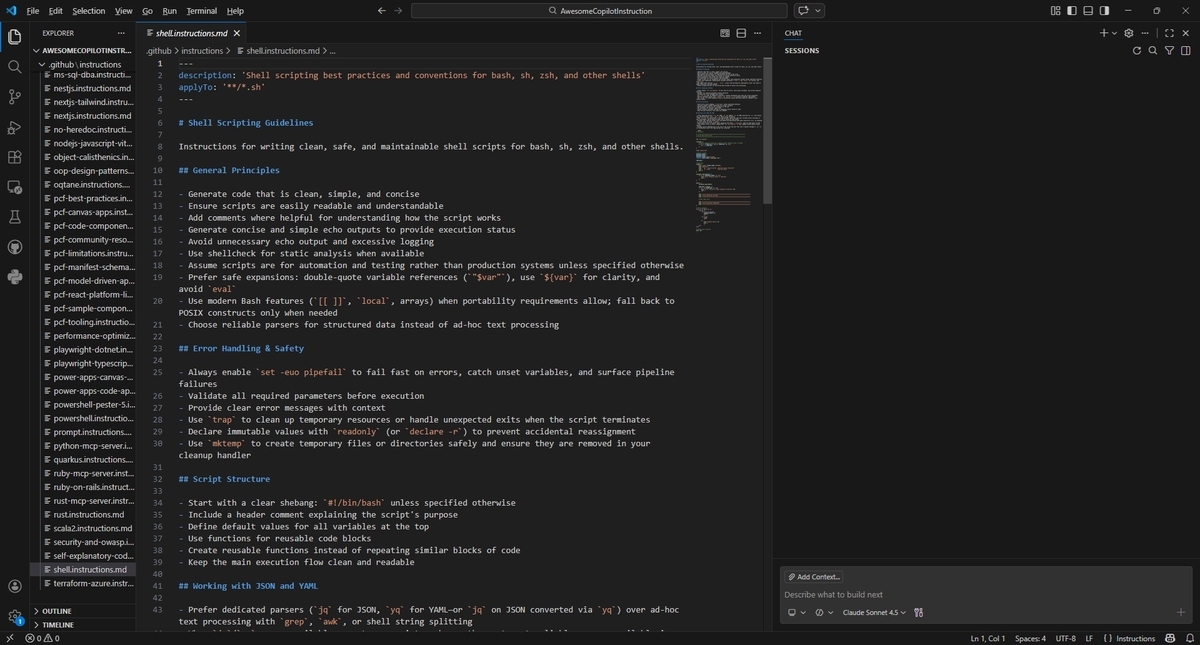Toggle secondary side bar visibility
This screenshot has height=645, width=1200.
pos(1104,10)
